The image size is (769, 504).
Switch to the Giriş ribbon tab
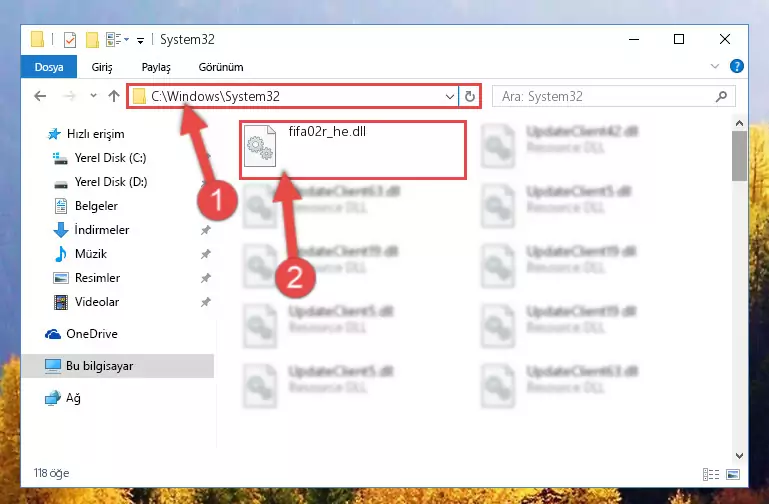pyautogui.click(x=102, y=67)
